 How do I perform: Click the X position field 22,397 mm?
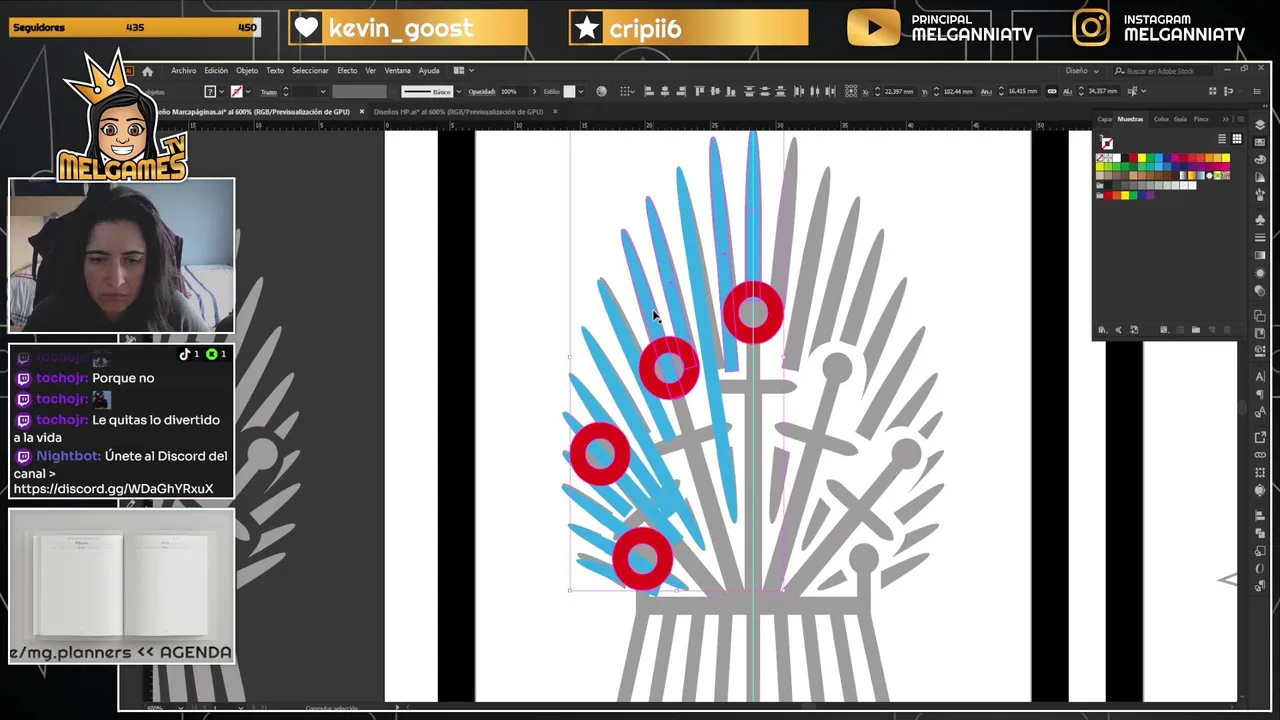(900, 91)
